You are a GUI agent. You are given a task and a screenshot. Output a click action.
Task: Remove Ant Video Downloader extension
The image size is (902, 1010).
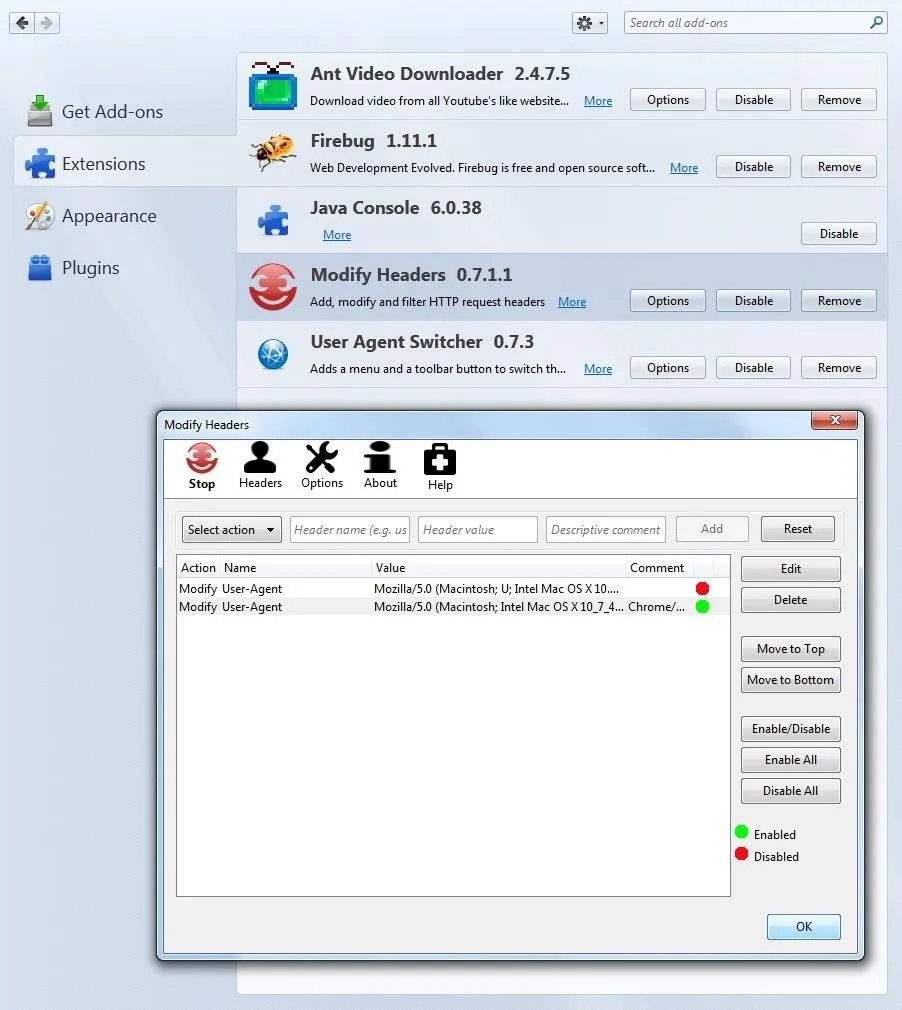pyautogui.click(x=839, y=100)
